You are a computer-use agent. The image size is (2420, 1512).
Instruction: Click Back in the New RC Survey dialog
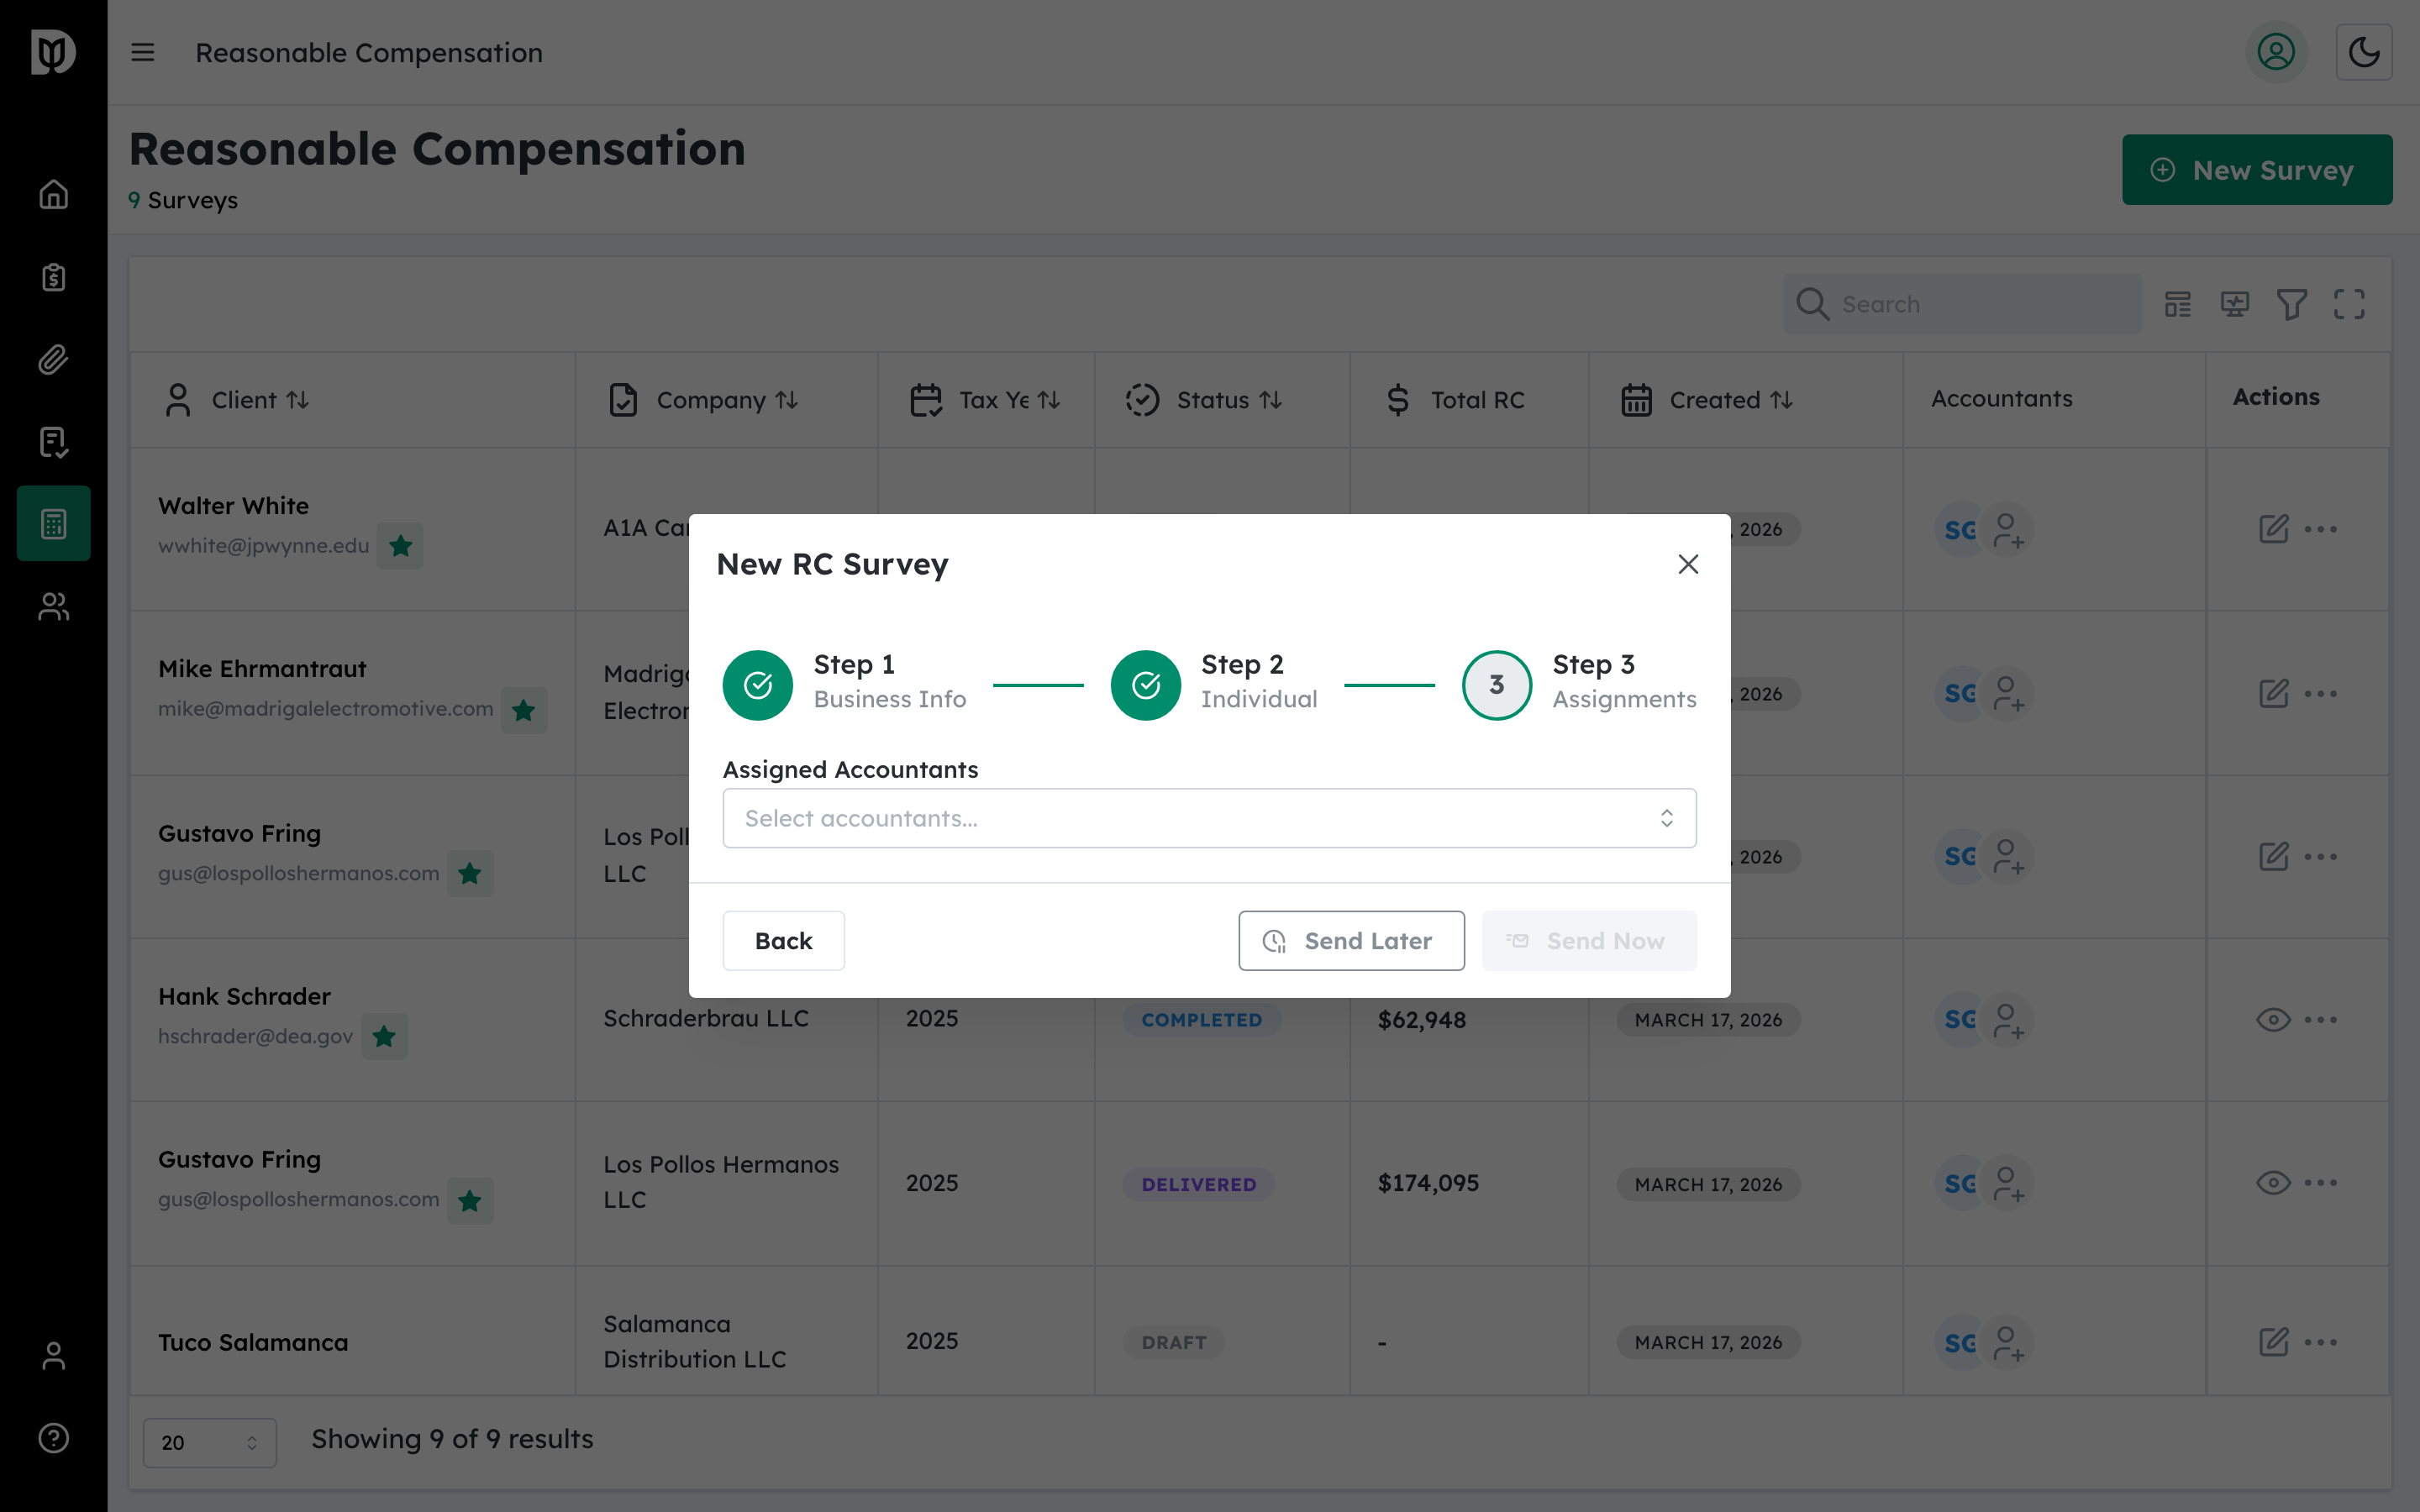click(x=783, y=940)
